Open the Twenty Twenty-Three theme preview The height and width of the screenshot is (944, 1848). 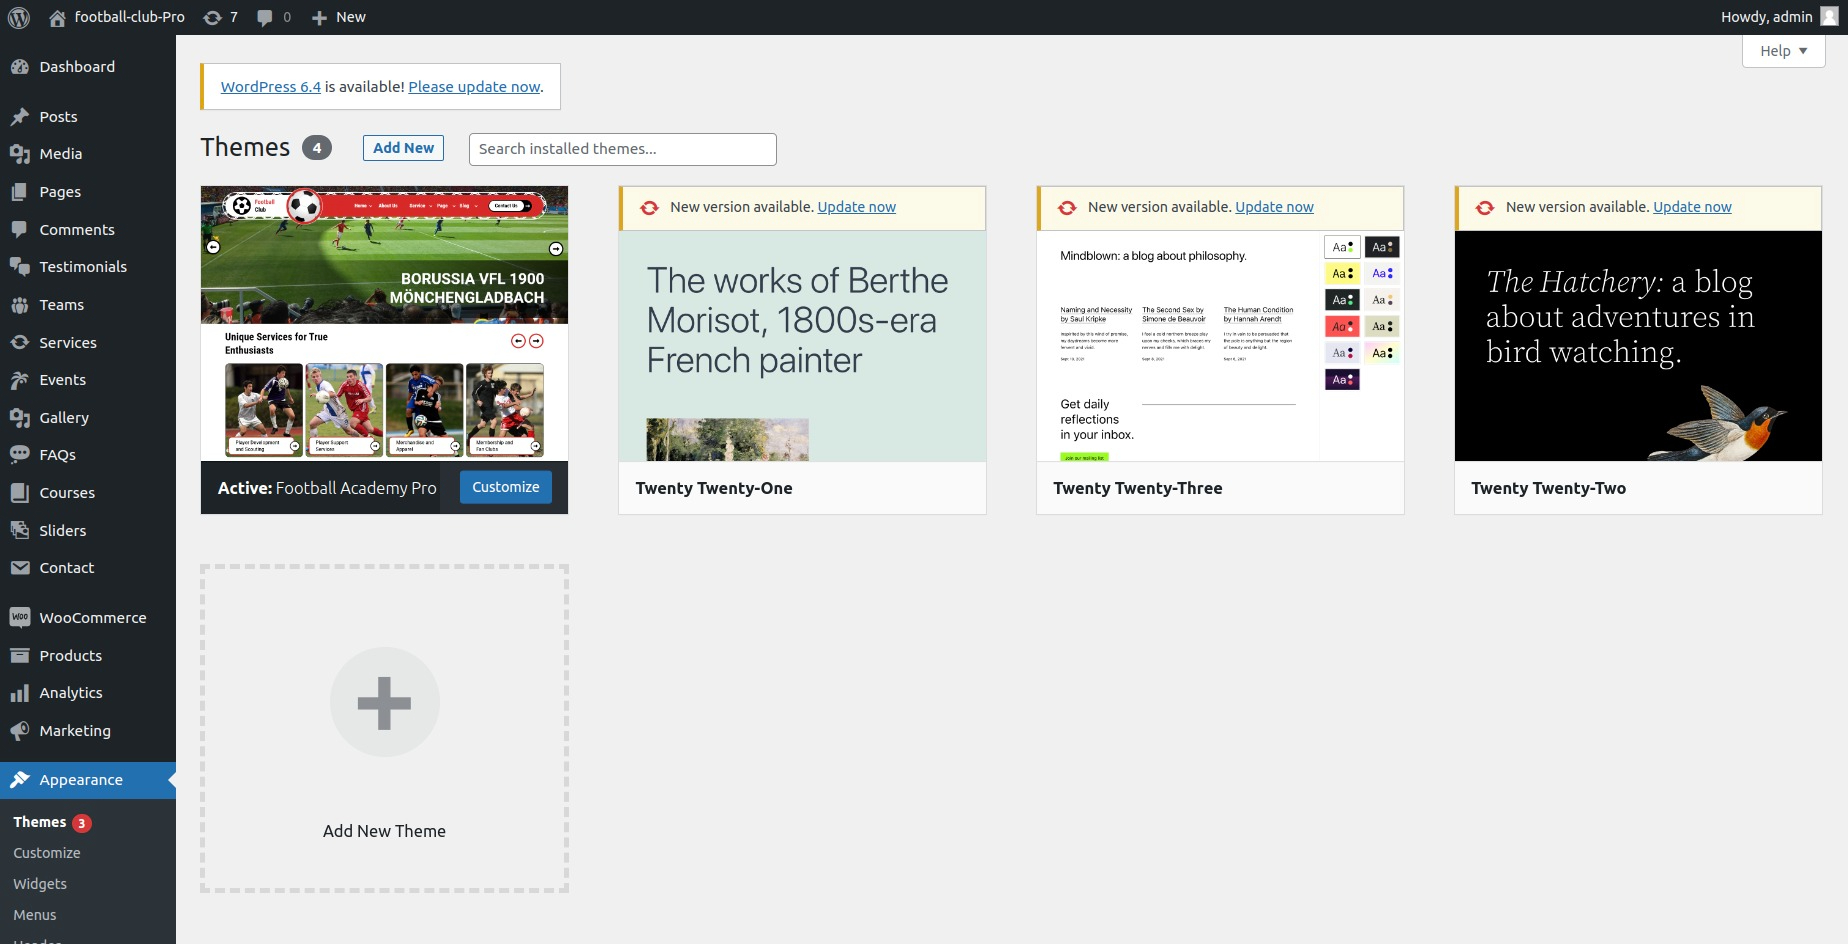pyautogui.click(x=1220, y=346)
